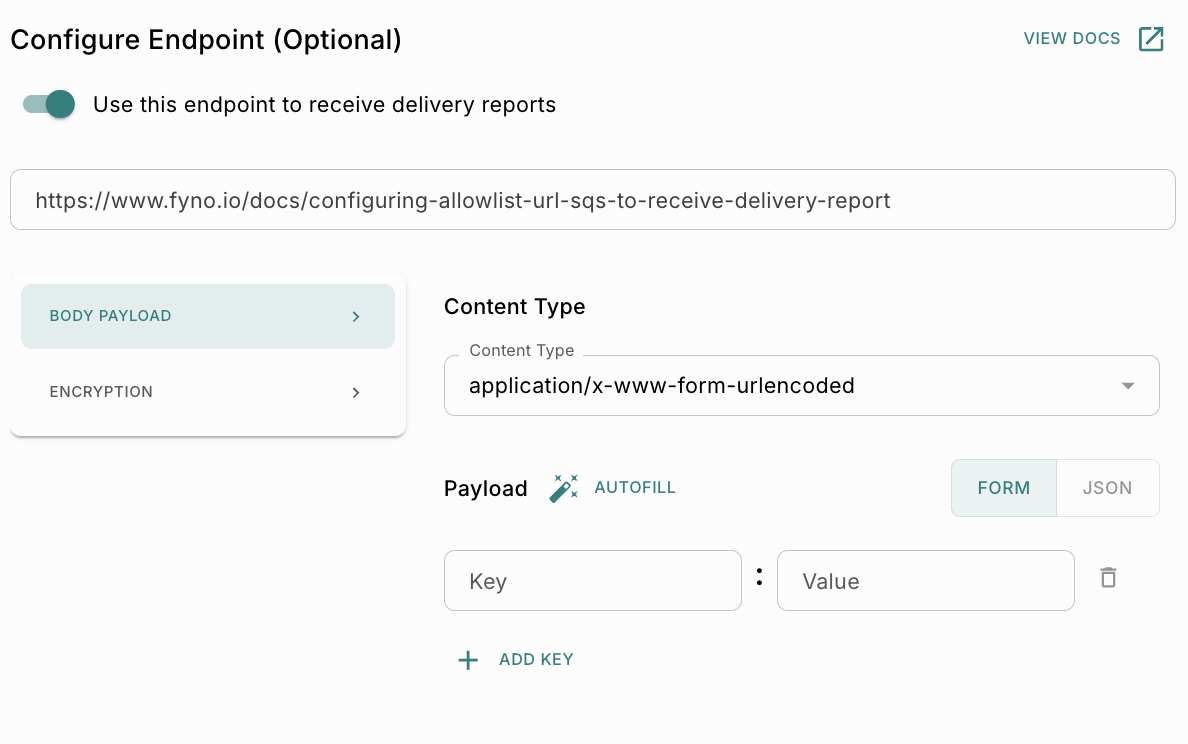Screen dimensions: 1188x744
Task: Open the external link icon beside View Docs
Action: click(1151, 39)
